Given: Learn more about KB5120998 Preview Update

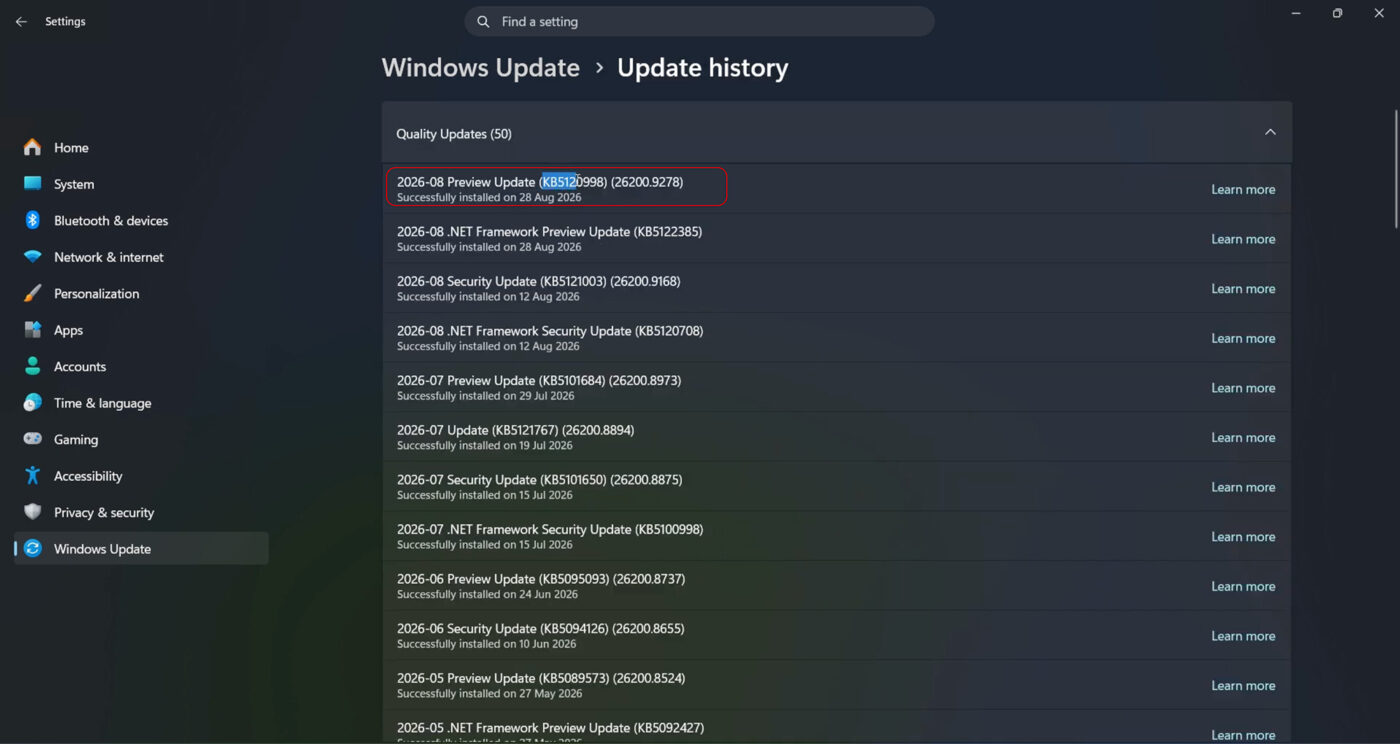Looking at the screenshot, I should click(x=1243, y=189).
